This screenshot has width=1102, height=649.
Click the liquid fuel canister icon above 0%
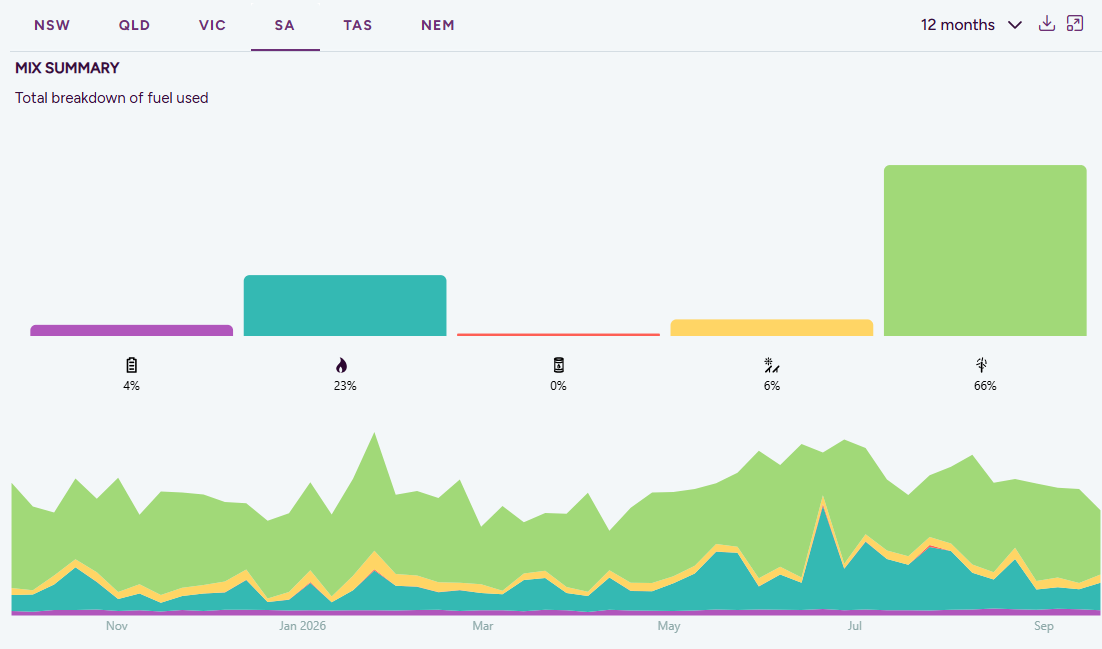(x=559, y=365)
